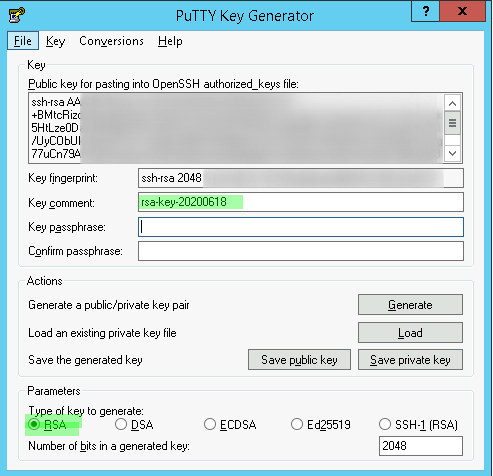Select the Ed25519 key type

coord(321,425)
